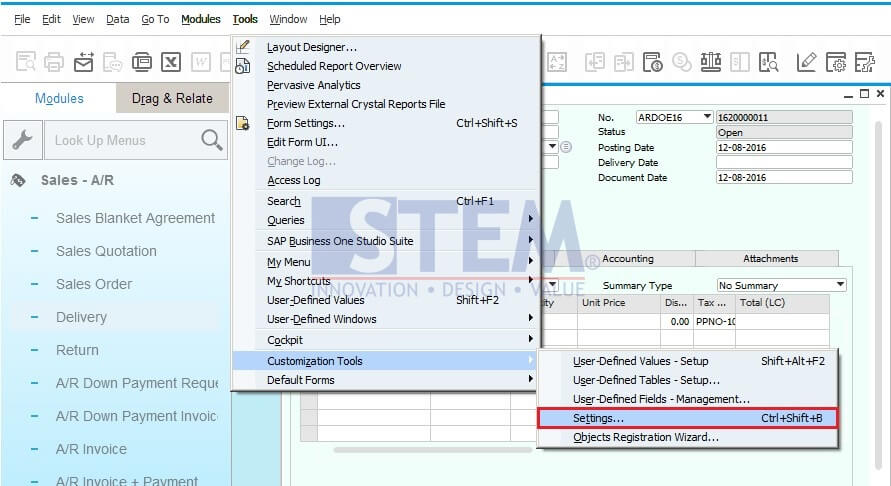Click the Export to Excel icon
The width and height of the screenshot is (891, 486).
point(171,61)
